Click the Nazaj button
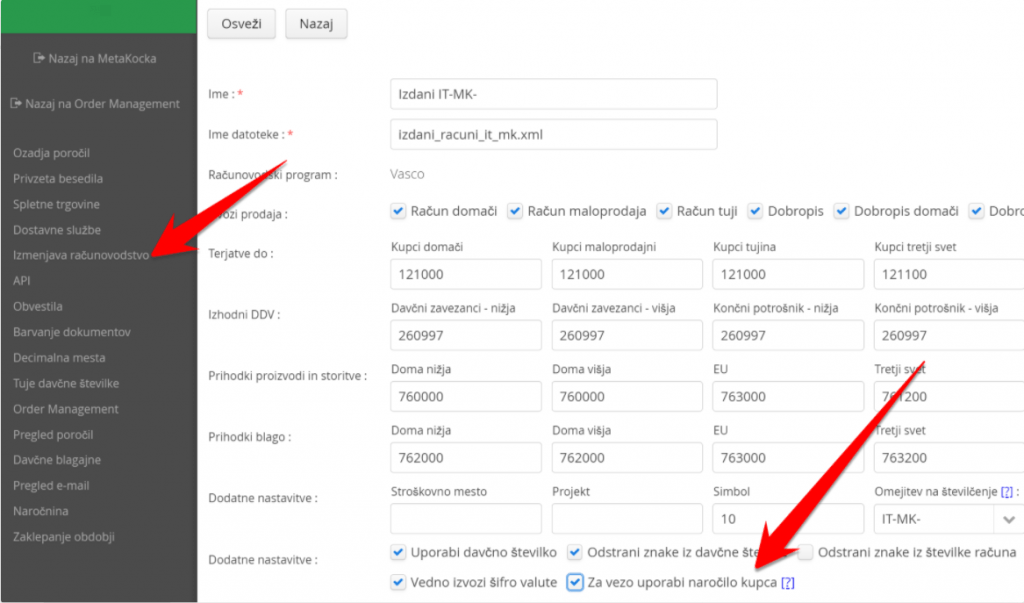This screenshot has width=1024, height=603. [x=316, y=24]
